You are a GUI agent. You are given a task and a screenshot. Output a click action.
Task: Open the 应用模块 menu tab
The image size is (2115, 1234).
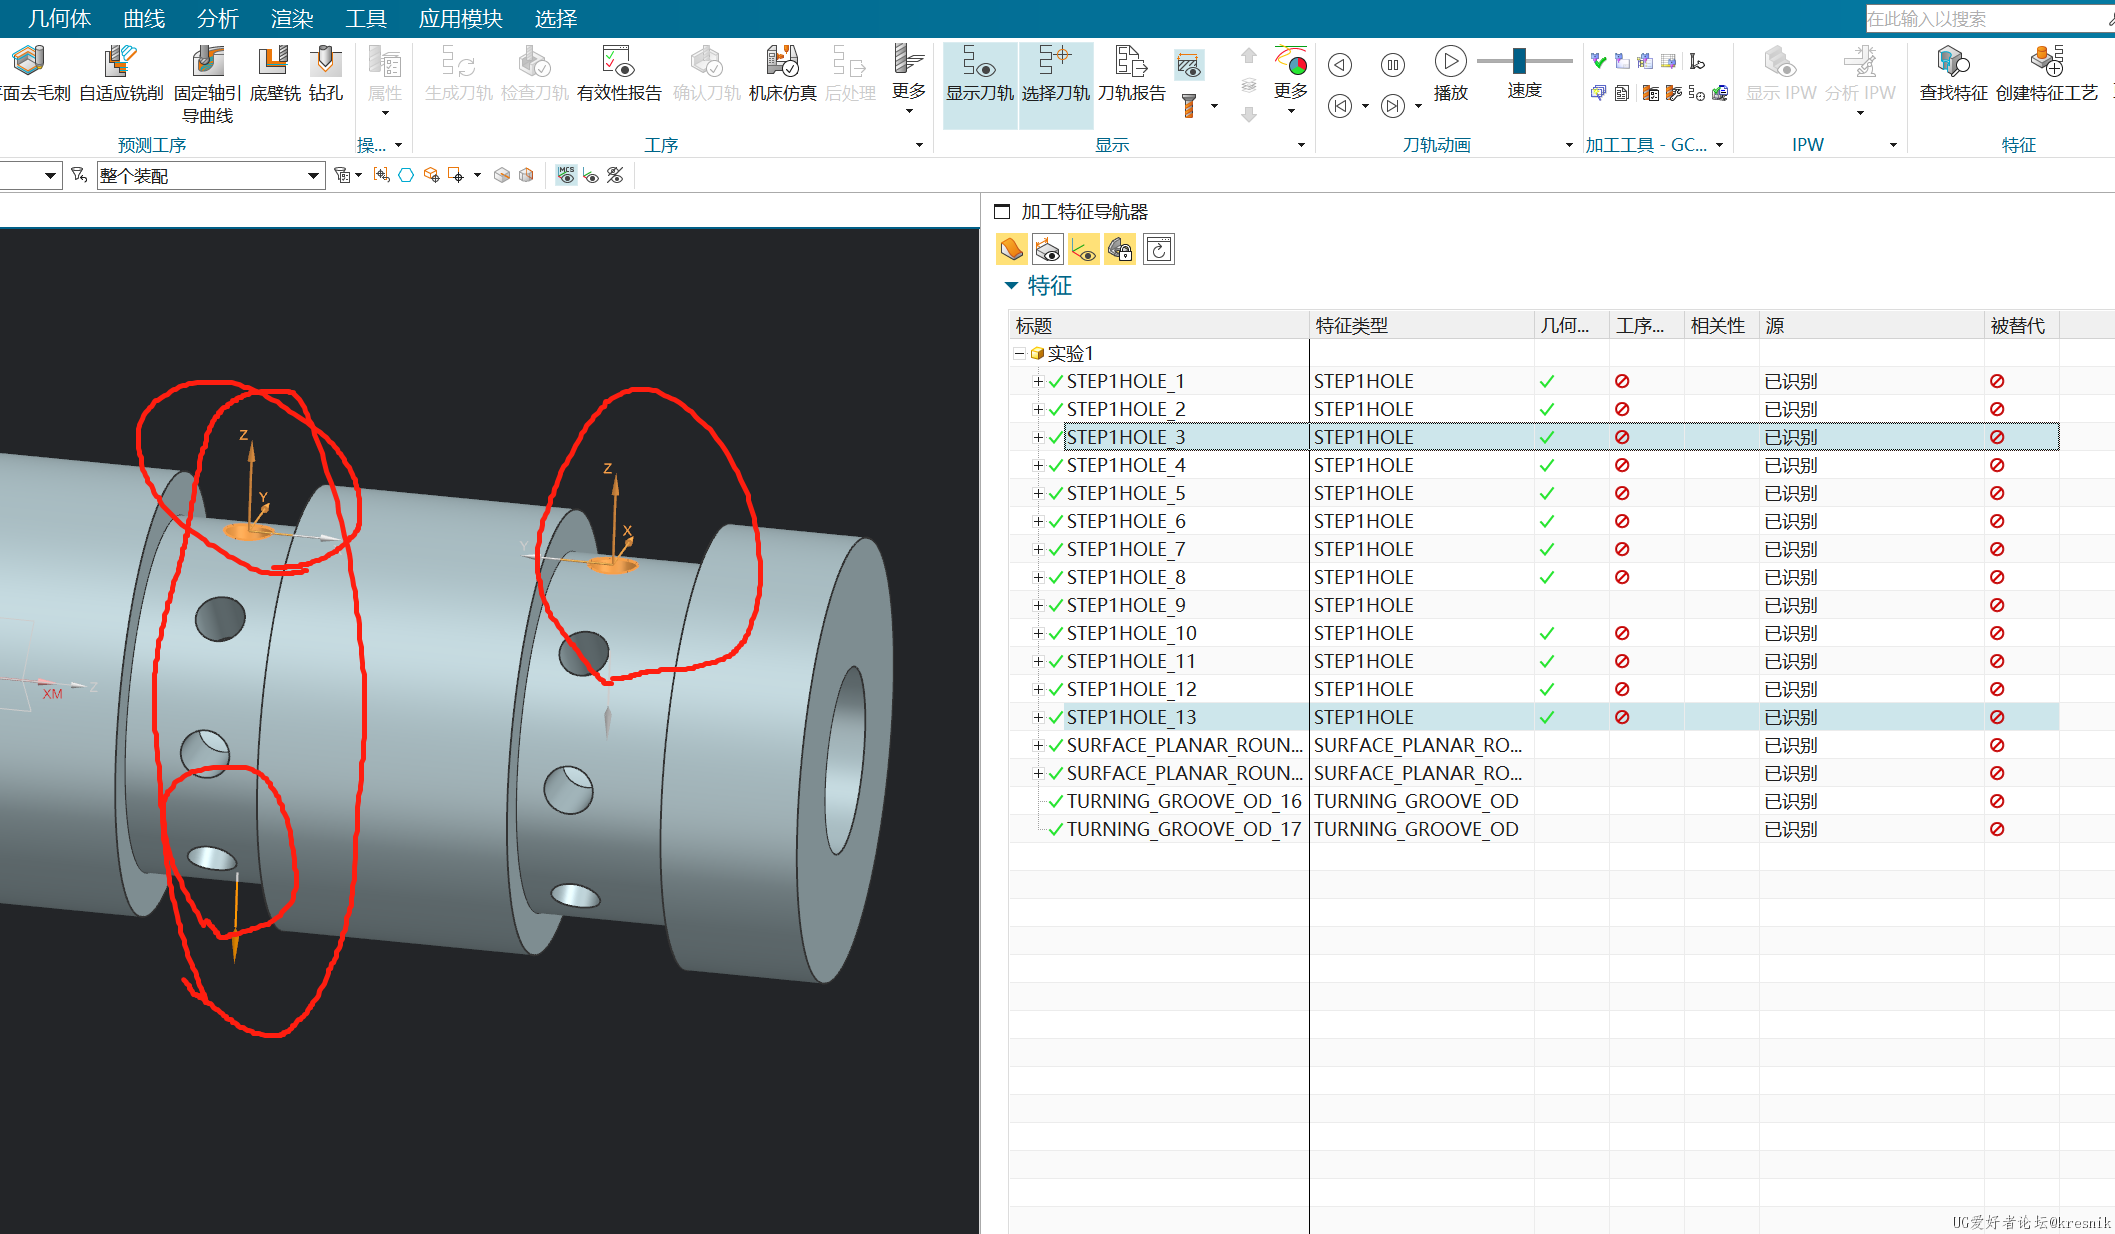coord(461,19)
